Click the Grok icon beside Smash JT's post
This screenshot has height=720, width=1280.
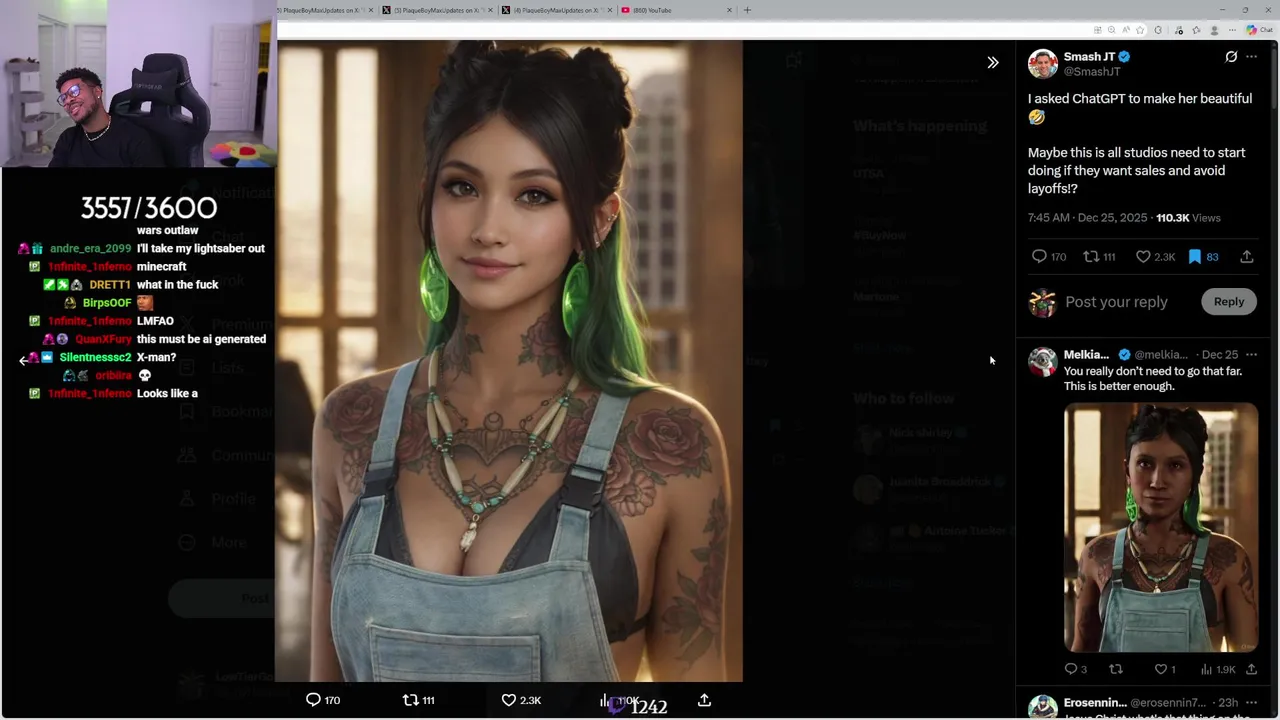1231,57
